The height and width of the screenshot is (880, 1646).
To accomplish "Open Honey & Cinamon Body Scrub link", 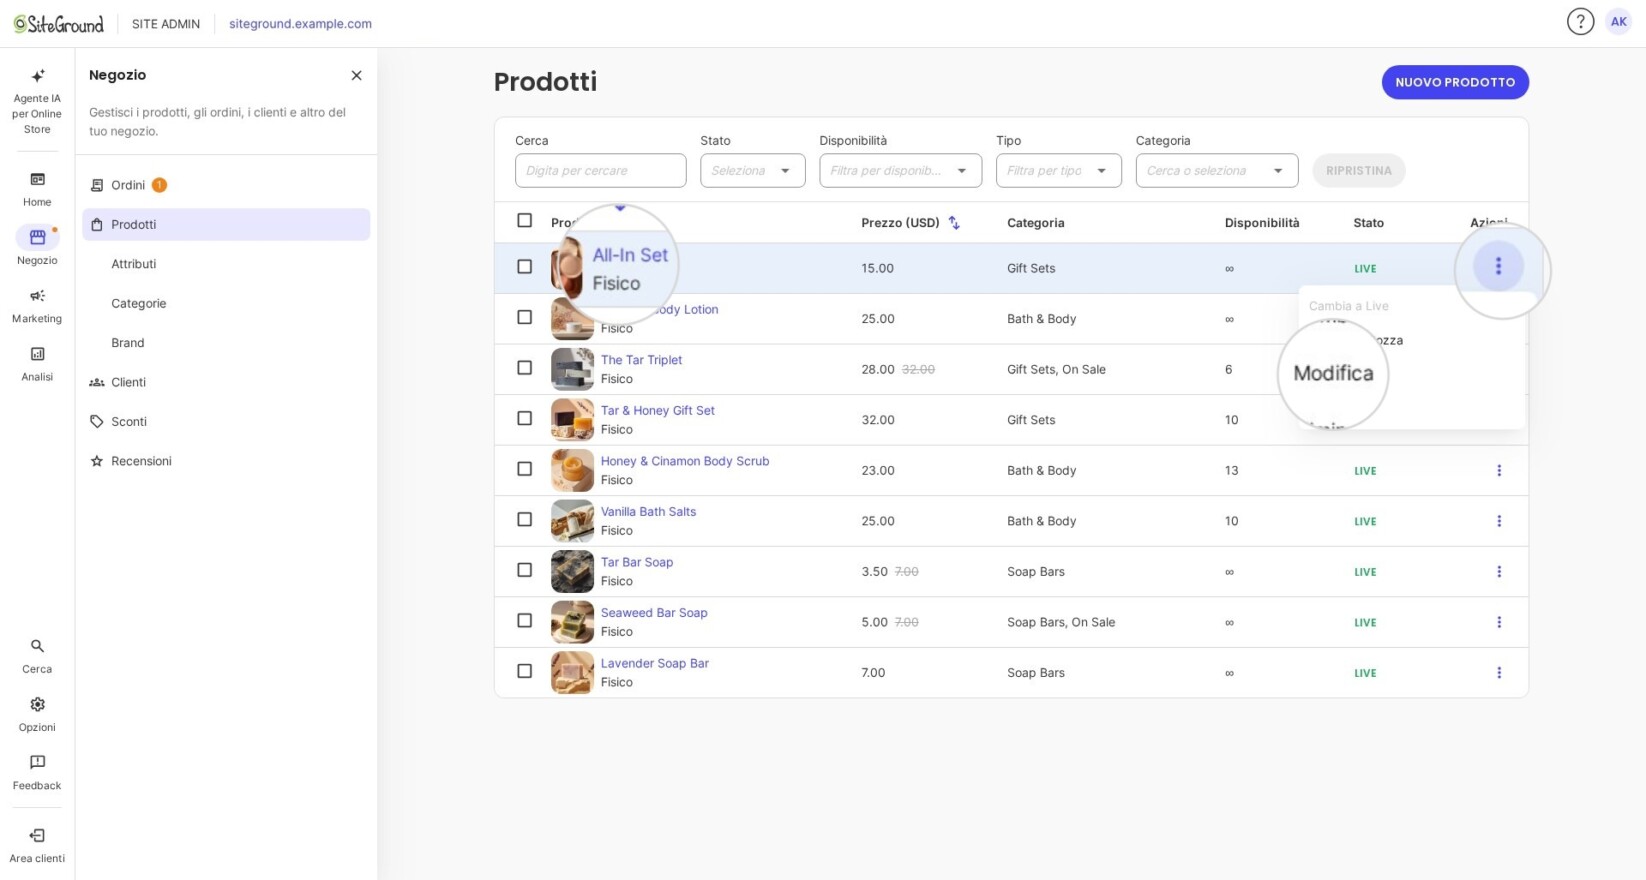I will pos(685,461).
